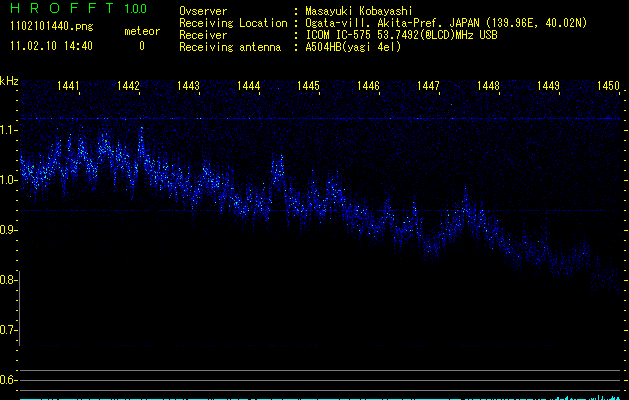
Task: Click the 11.02.10 14:40 timestamp
Action: (51, 46)
